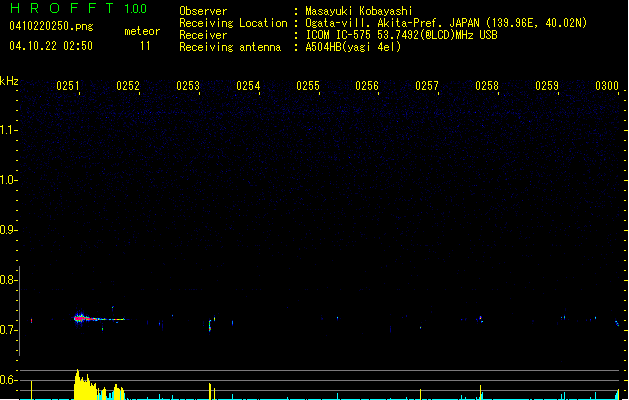This screenshot has width=629, height=400.
Task: Click the meteor count value 11
Action: pyautogui.click(x=145, y=46)
